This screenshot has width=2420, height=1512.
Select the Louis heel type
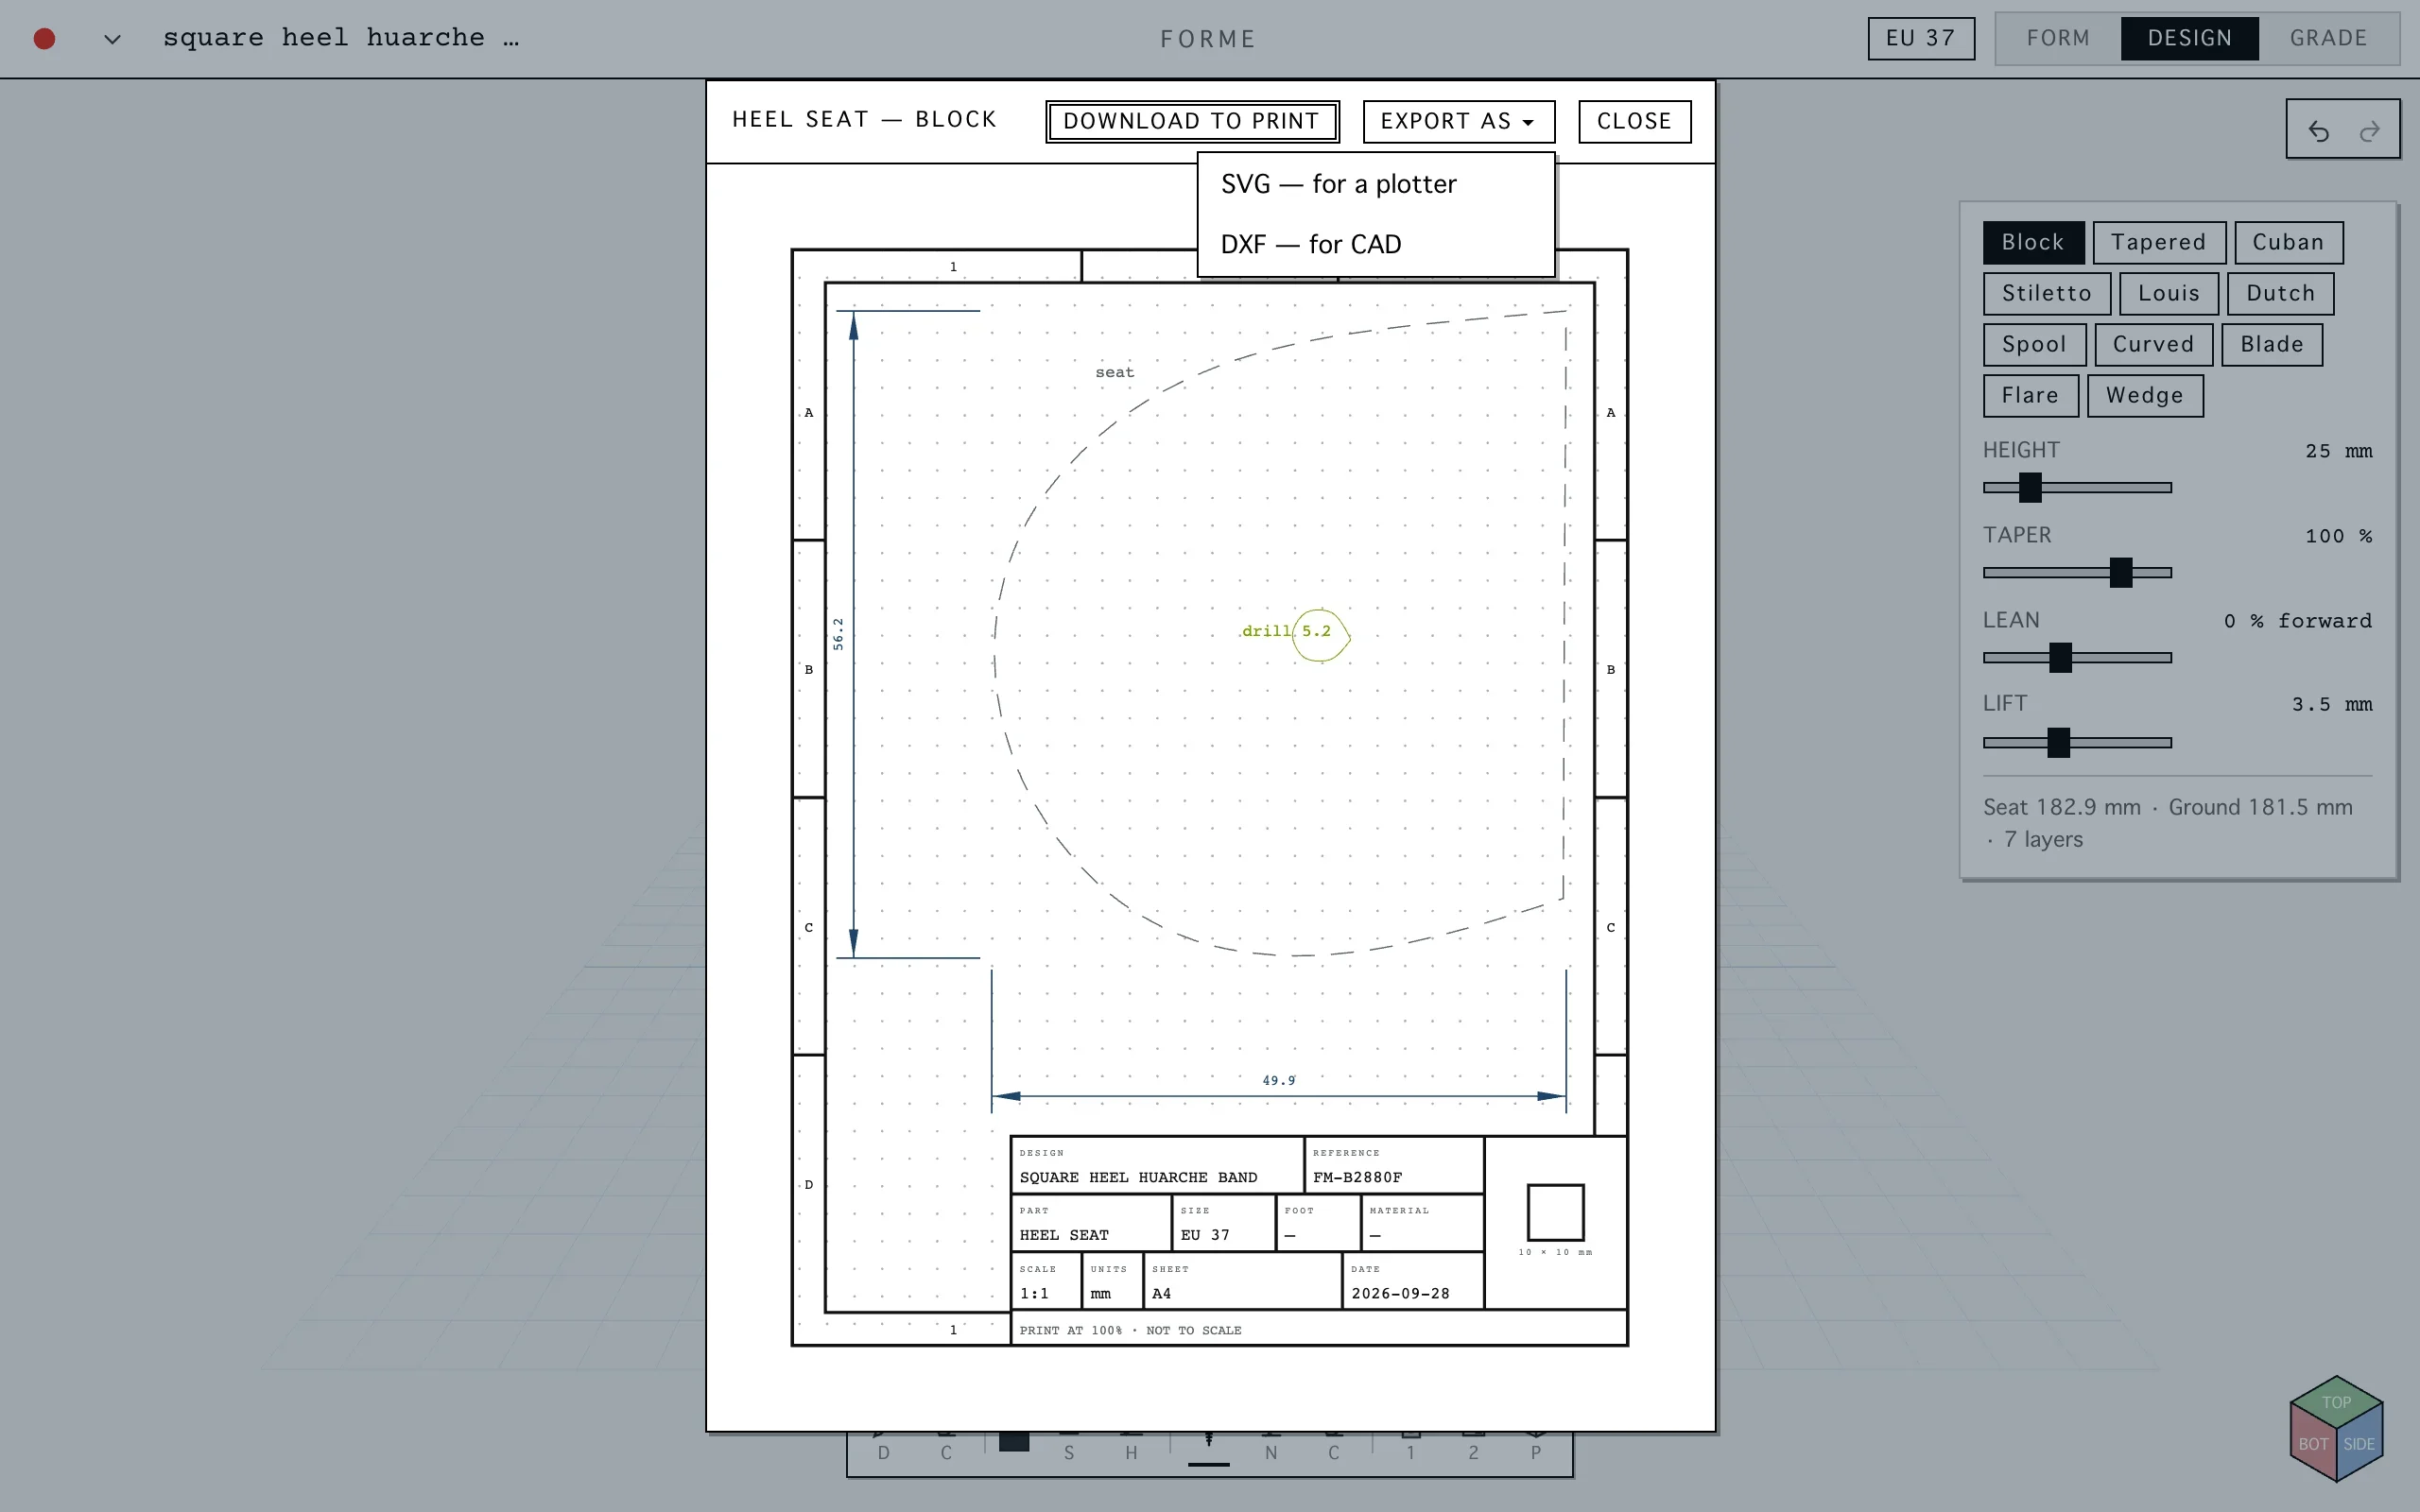(2168, 293)
